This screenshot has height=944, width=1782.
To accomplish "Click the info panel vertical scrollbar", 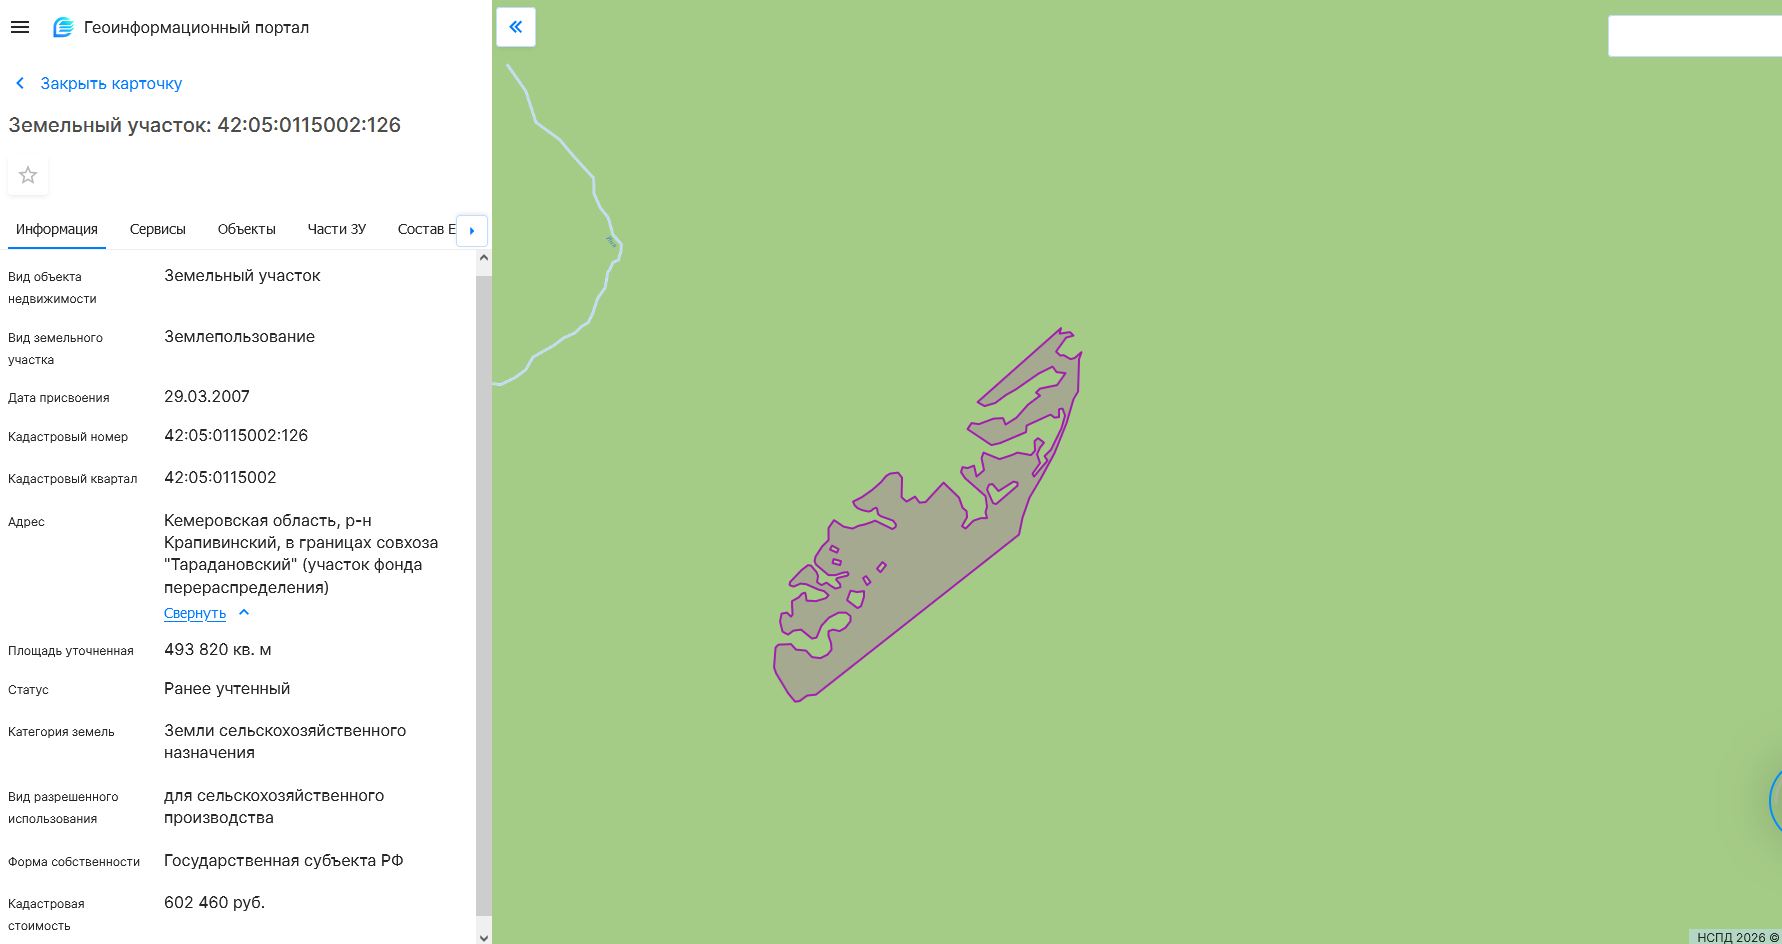I will pyautogui.click(x=484, y=595).
